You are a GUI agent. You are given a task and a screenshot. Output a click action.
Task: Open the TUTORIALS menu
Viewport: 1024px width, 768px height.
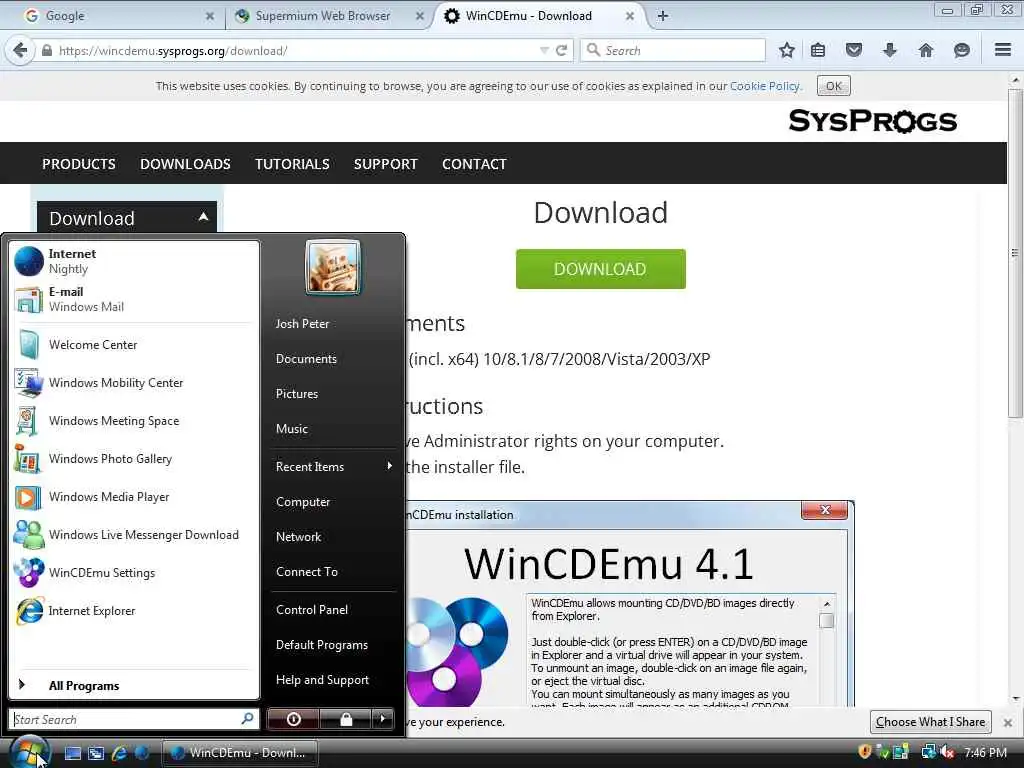(292, 164)
